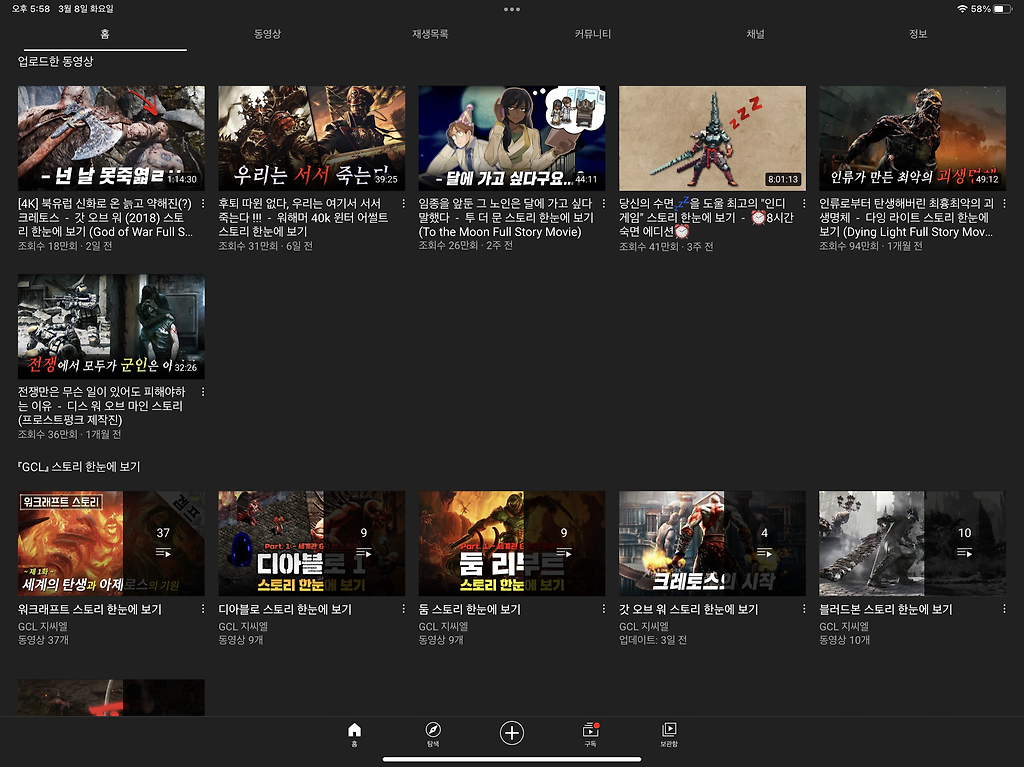Tap the Wi-Fi status icon
1024x767 pixels.
pyautogui.click(x=962, y=9)
